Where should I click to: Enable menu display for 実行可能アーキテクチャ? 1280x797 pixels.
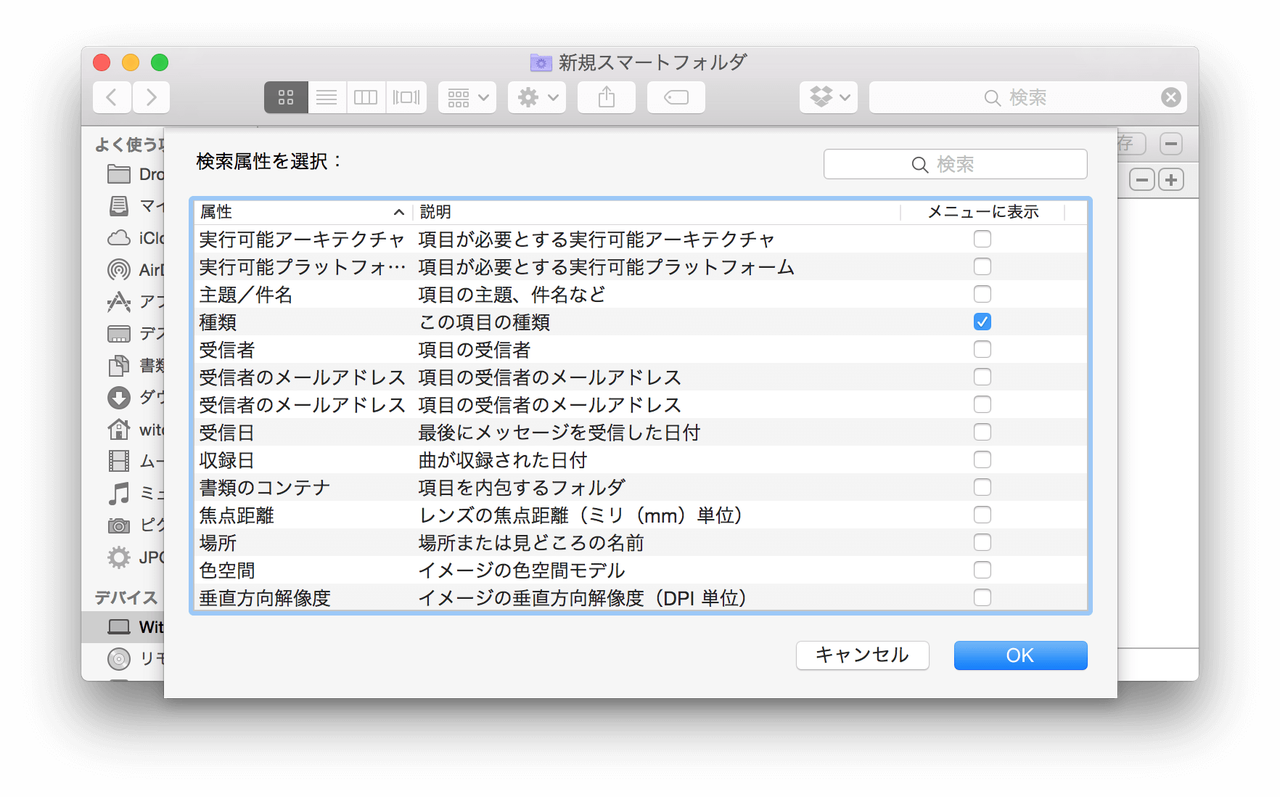[982, 239]
